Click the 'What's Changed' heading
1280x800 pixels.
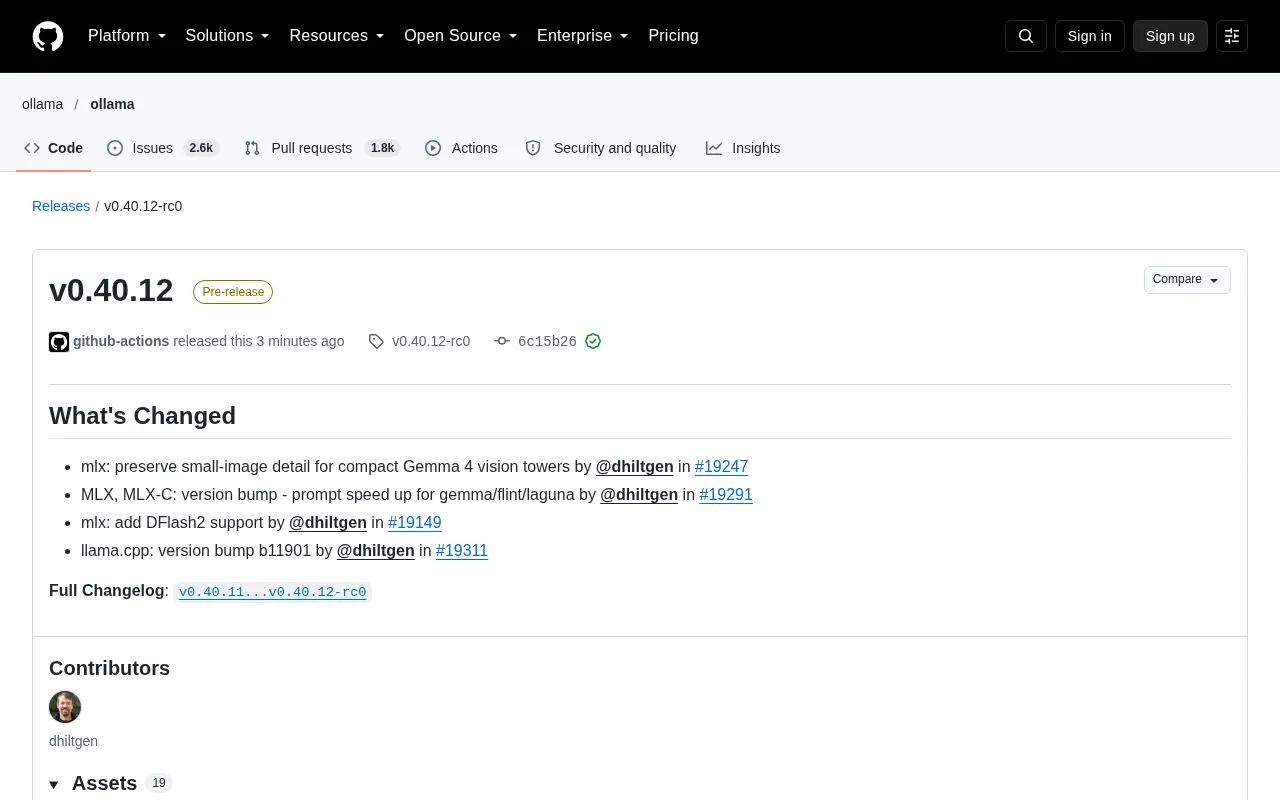pos(142,416)
